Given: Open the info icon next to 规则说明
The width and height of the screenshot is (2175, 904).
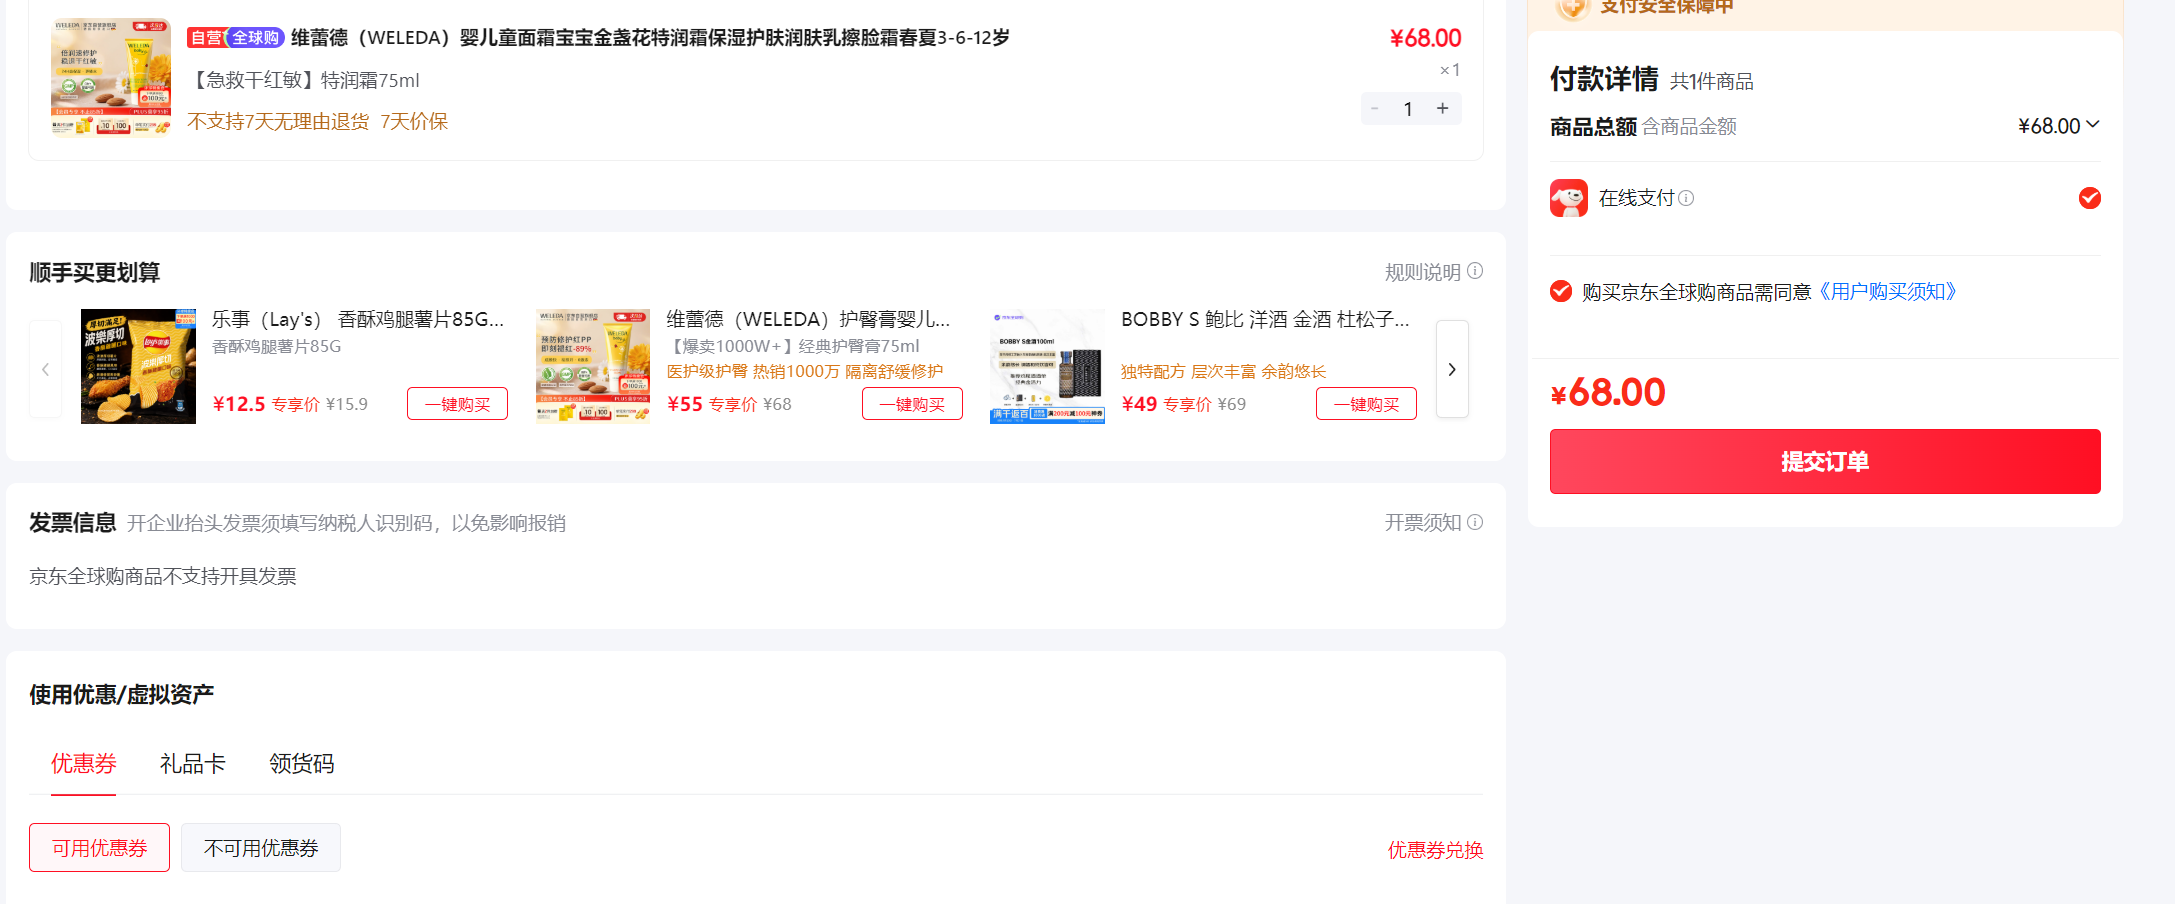Looking at the screenshot, I should (1475, 271).
